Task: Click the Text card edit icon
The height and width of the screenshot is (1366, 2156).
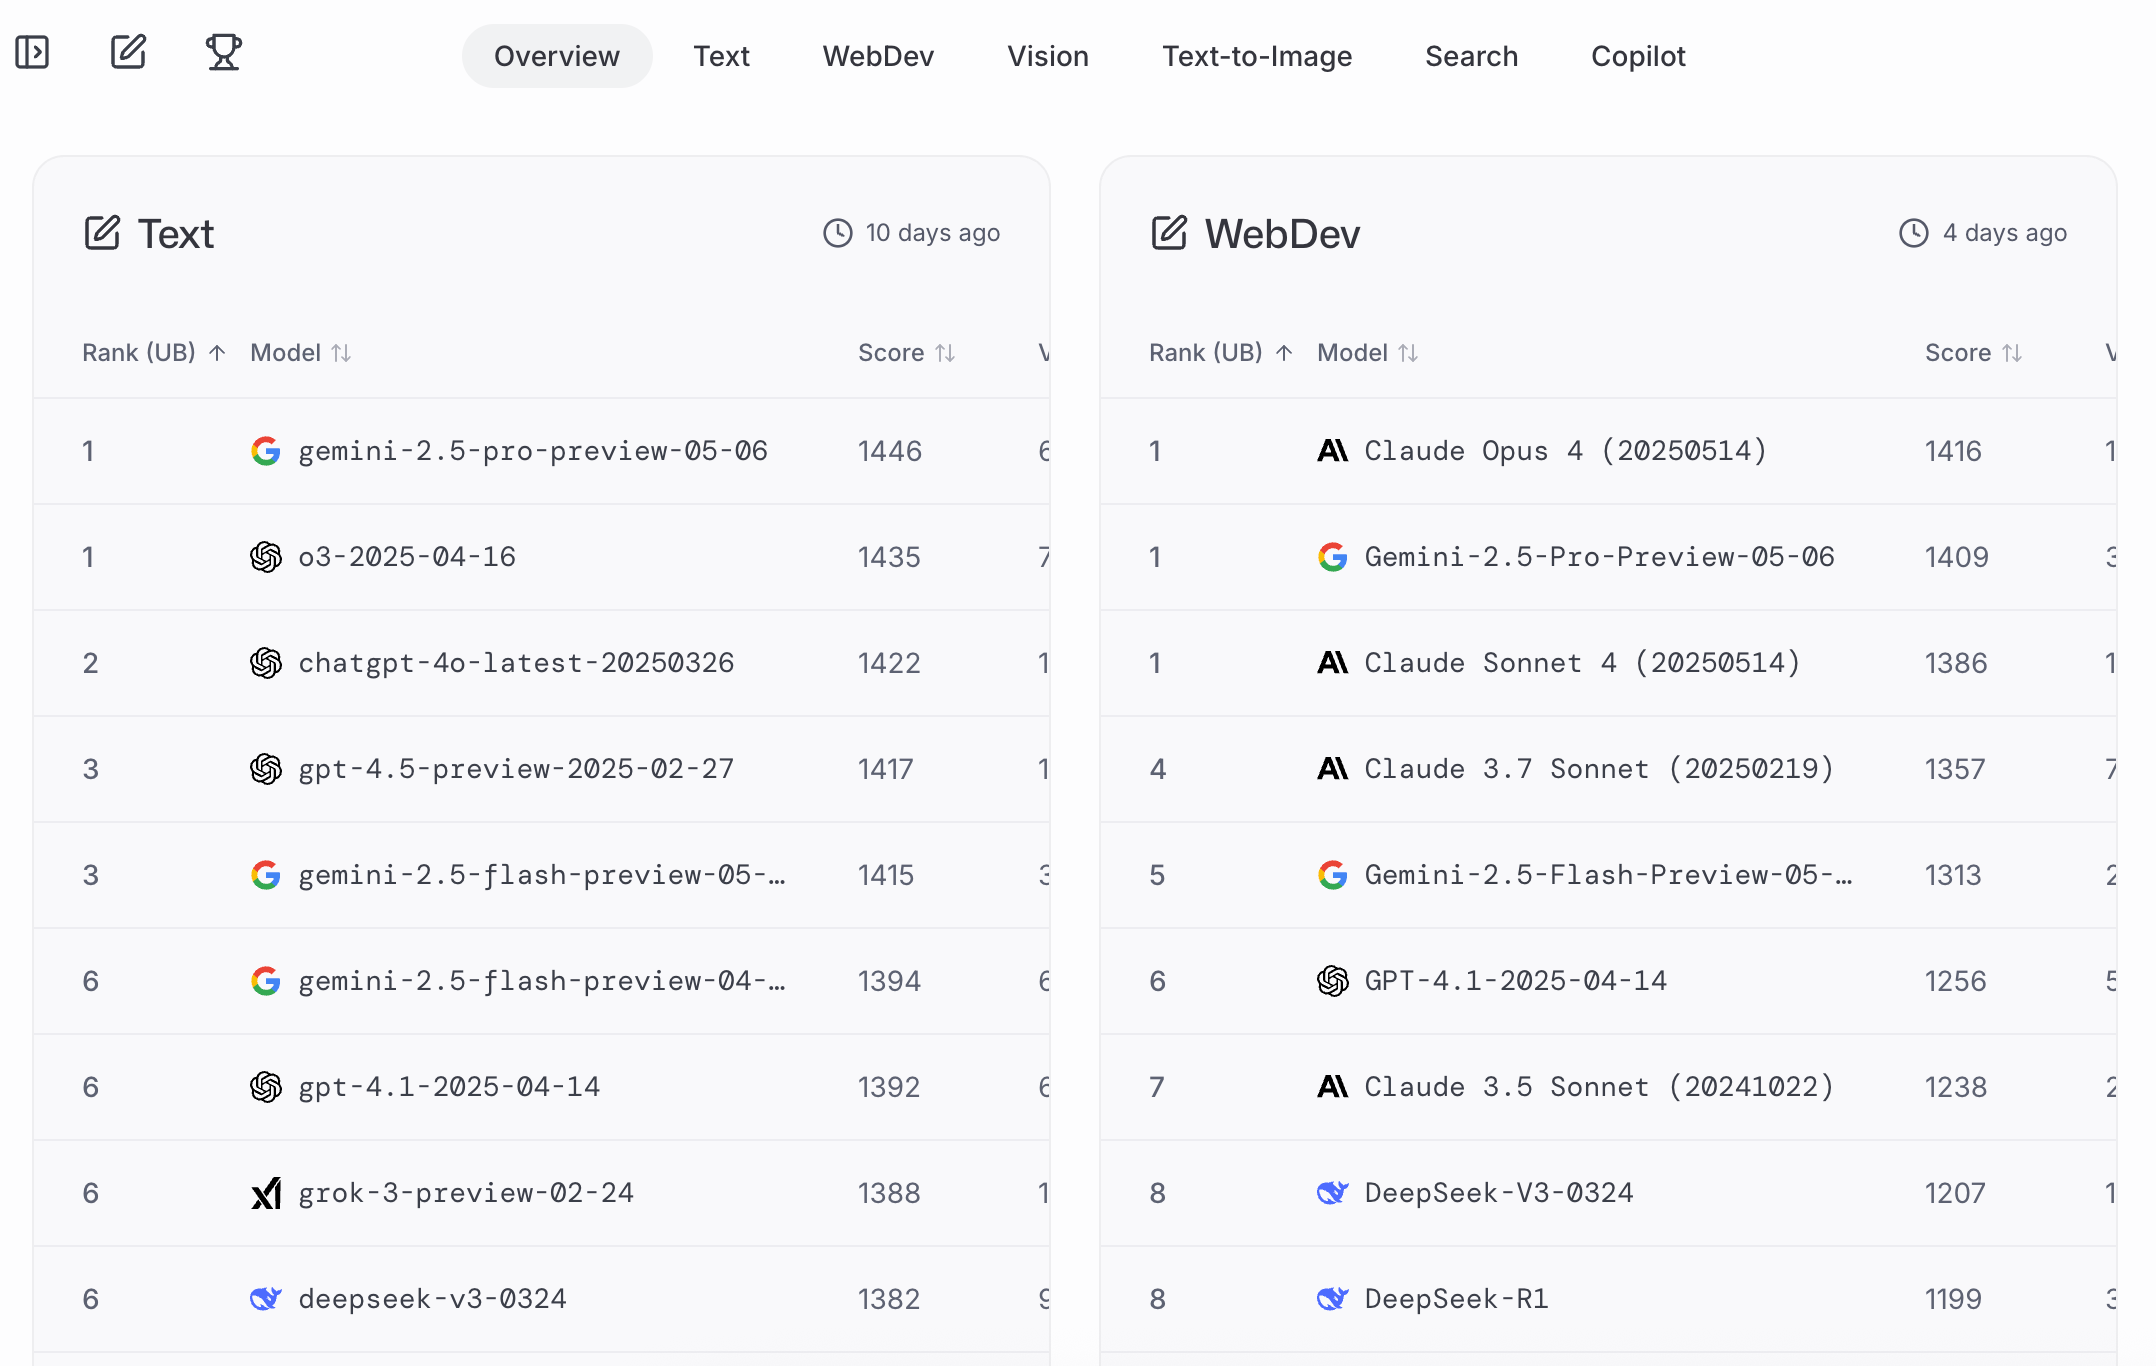Action: 102,233
